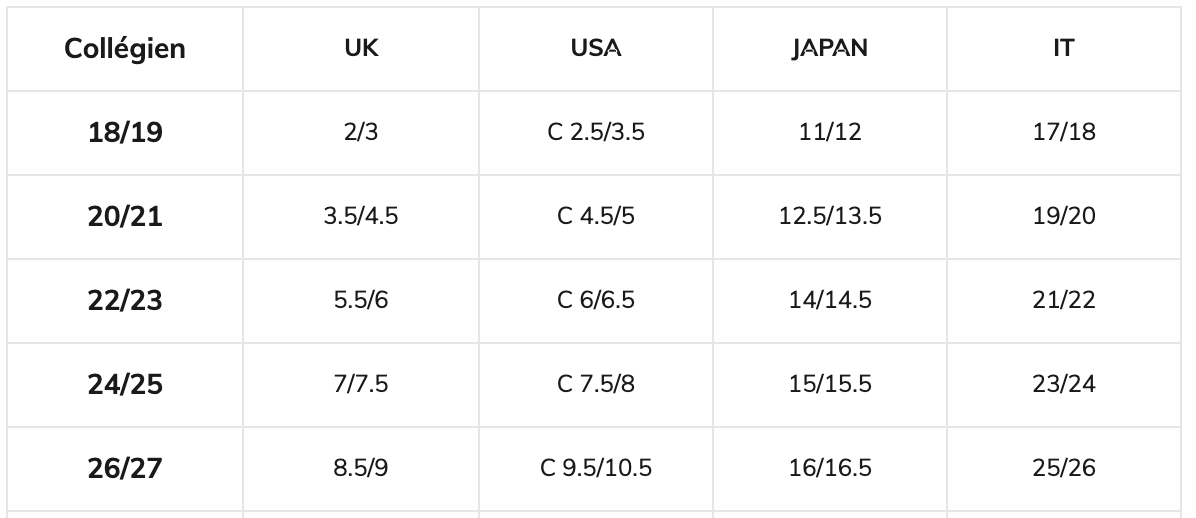Click the Collégien column header
This screenshot has width=1196, height=518.
tap(125, 49)
